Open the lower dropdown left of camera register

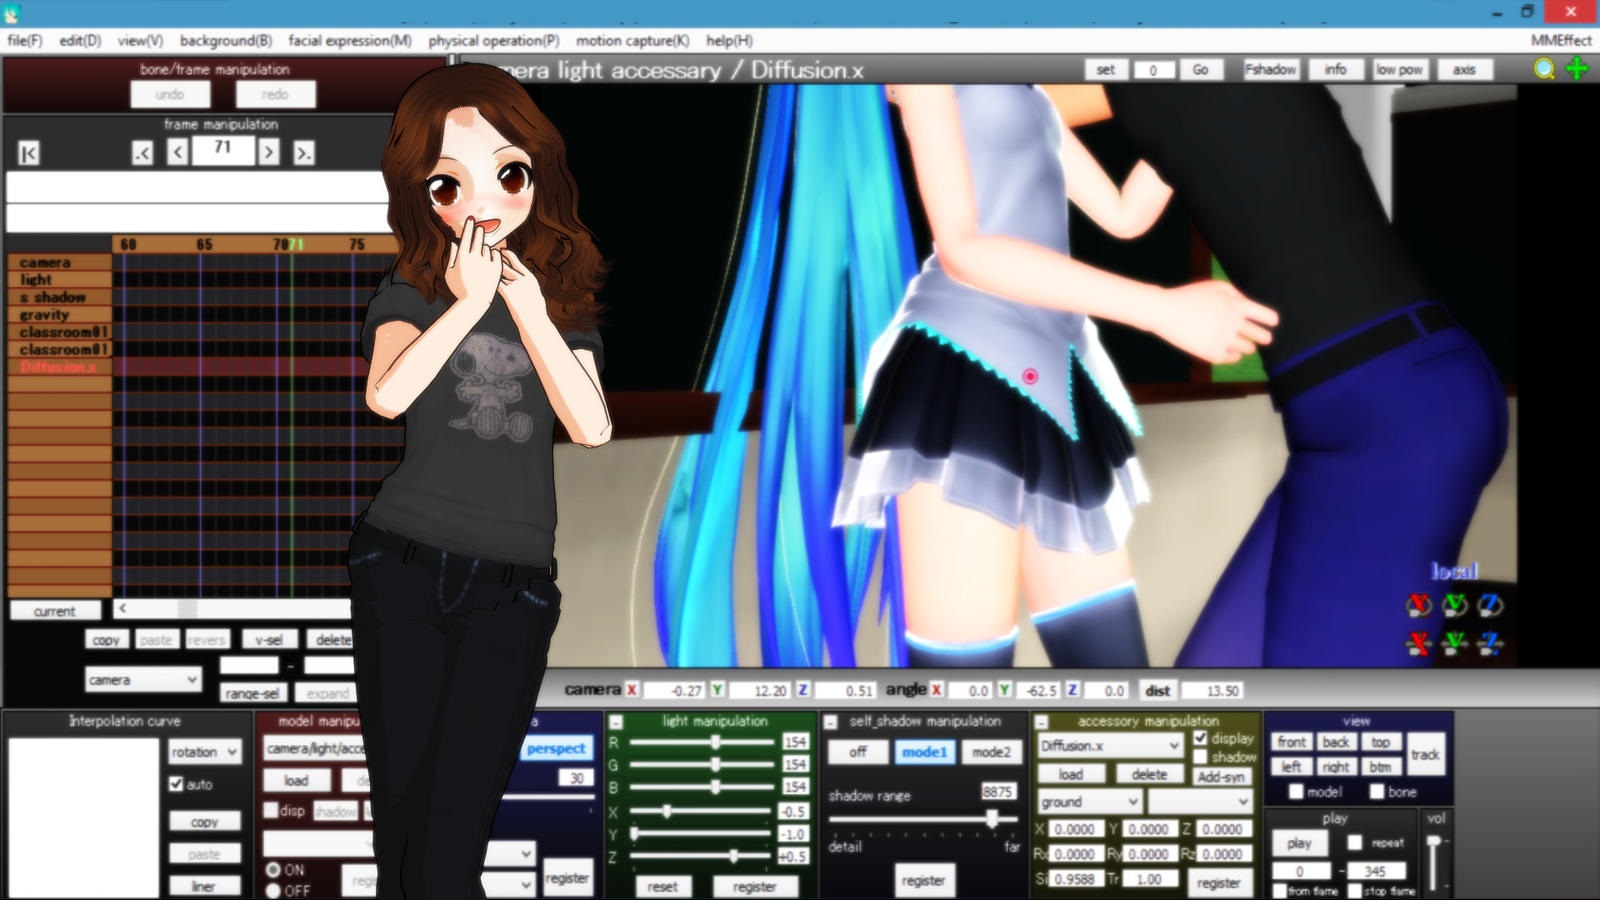(x=510, y=884)
